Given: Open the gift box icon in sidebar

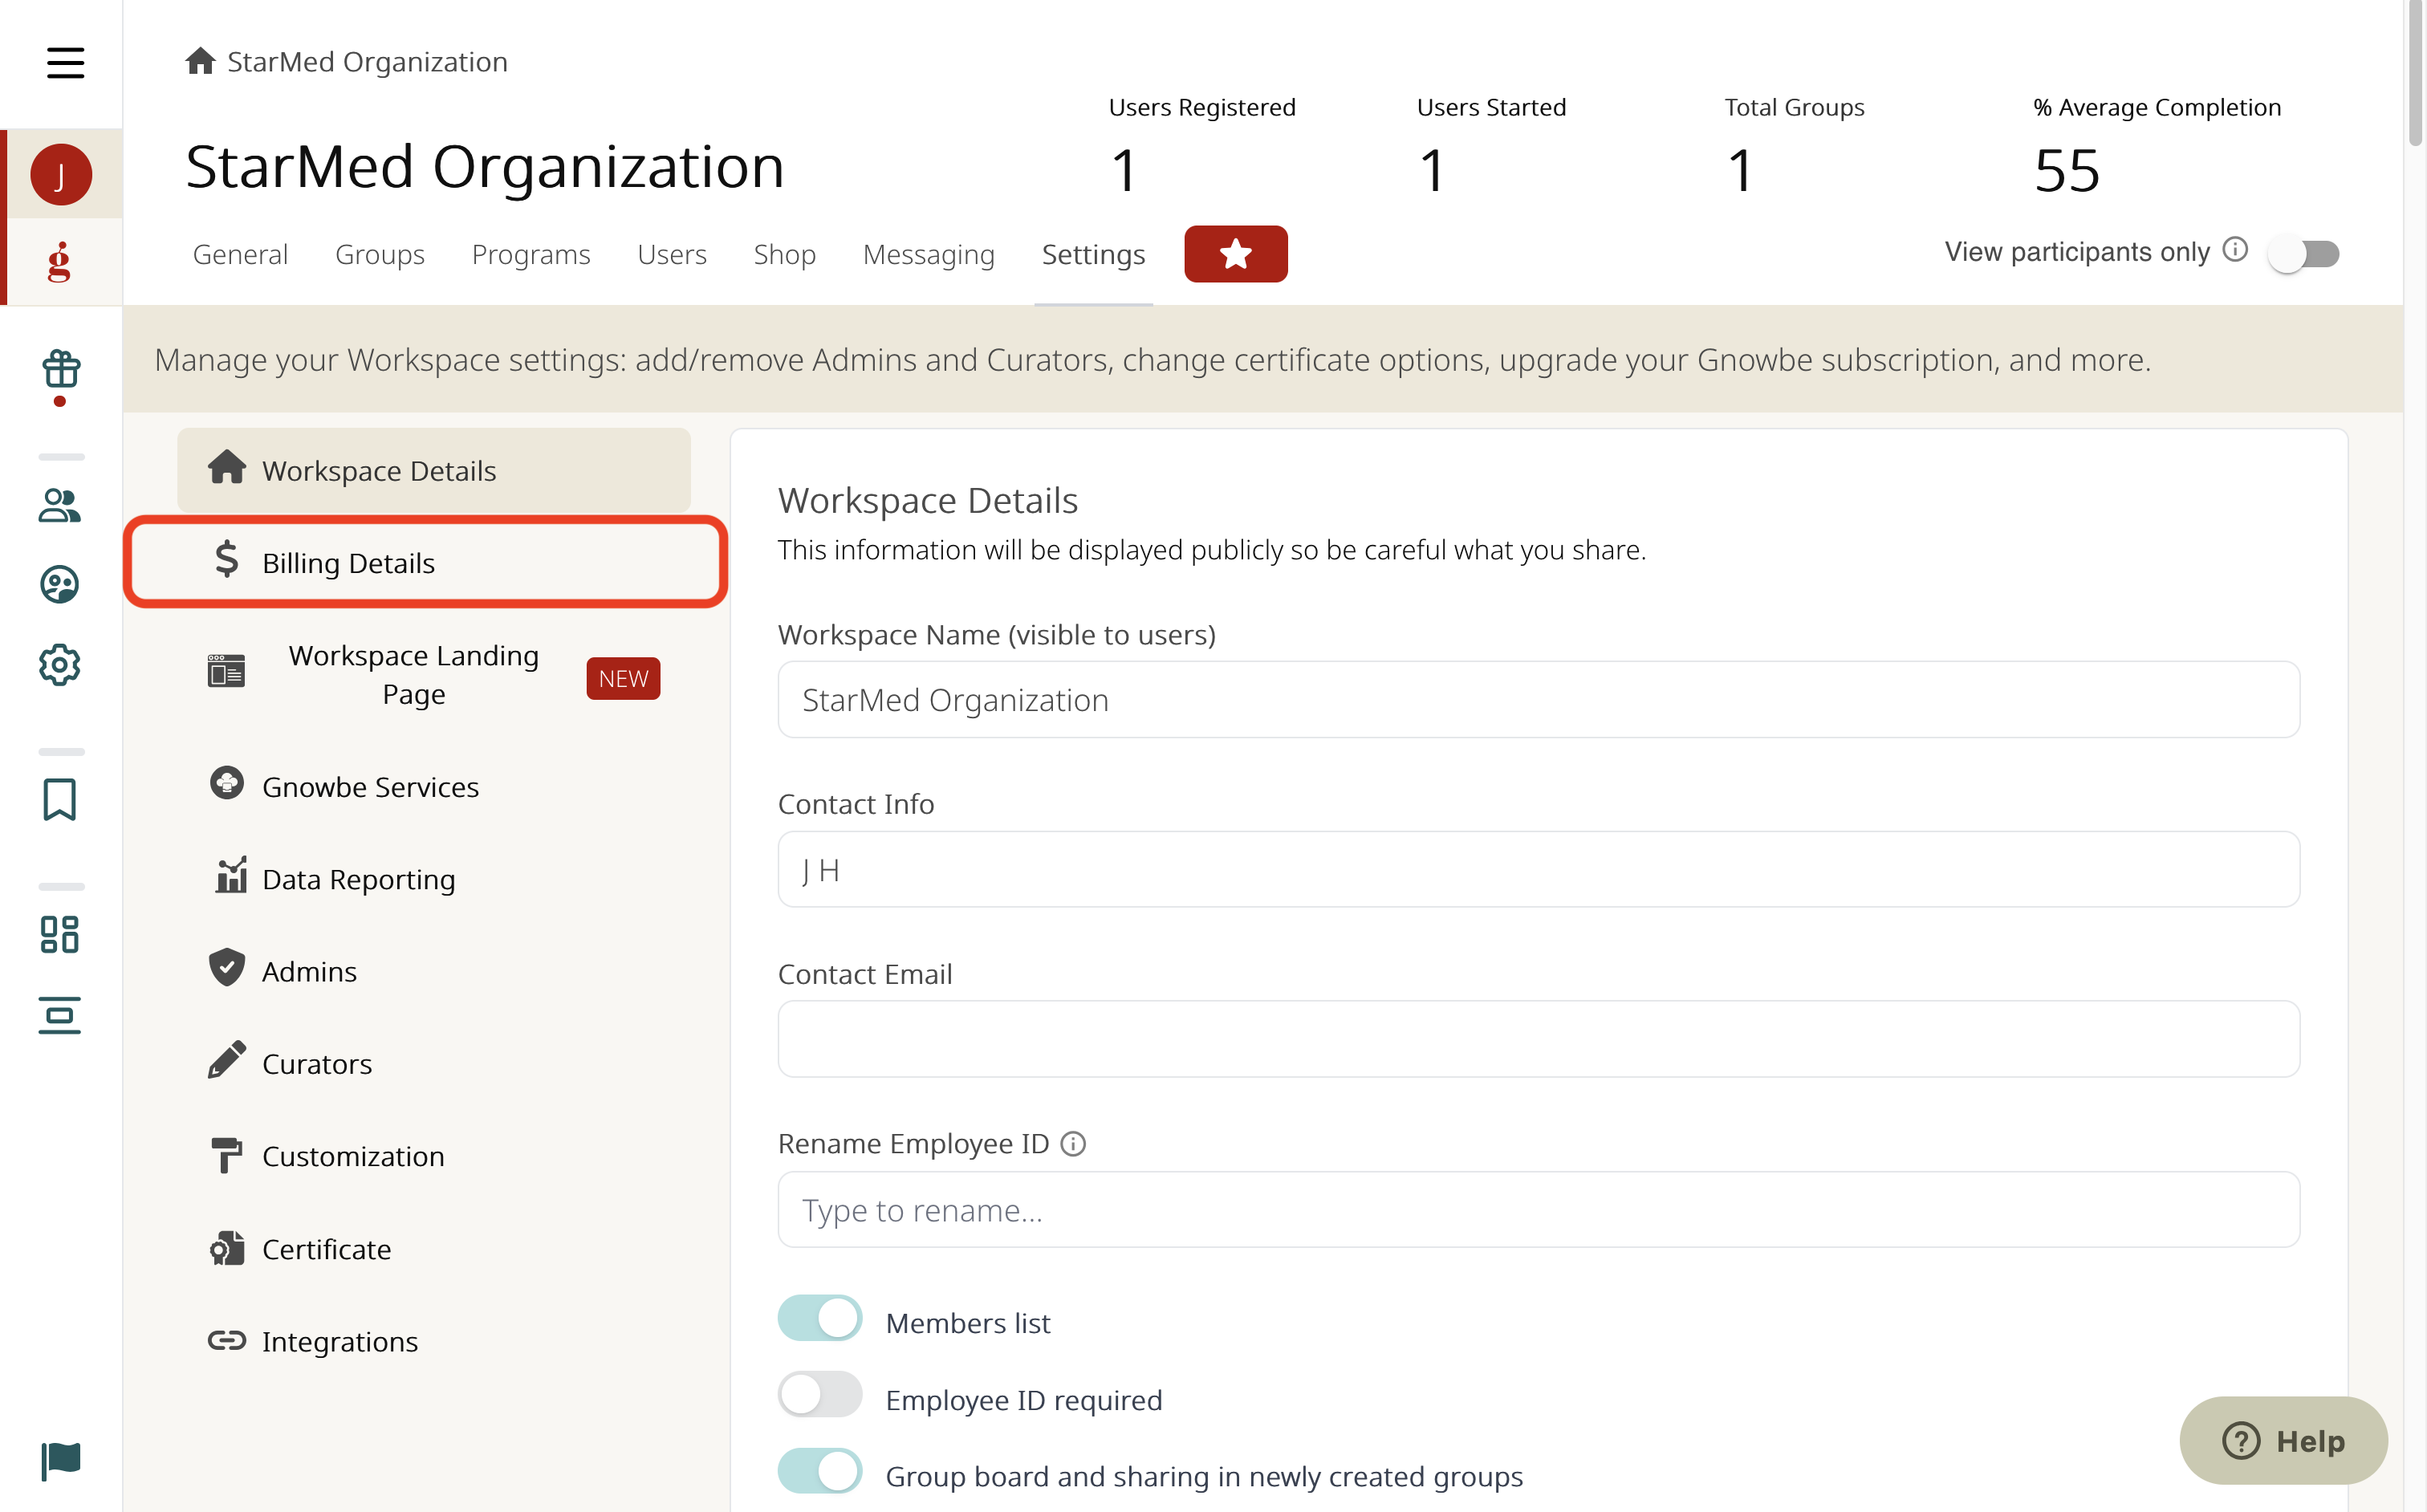Looking at the screenshot, I should click(x=61, y=370).
